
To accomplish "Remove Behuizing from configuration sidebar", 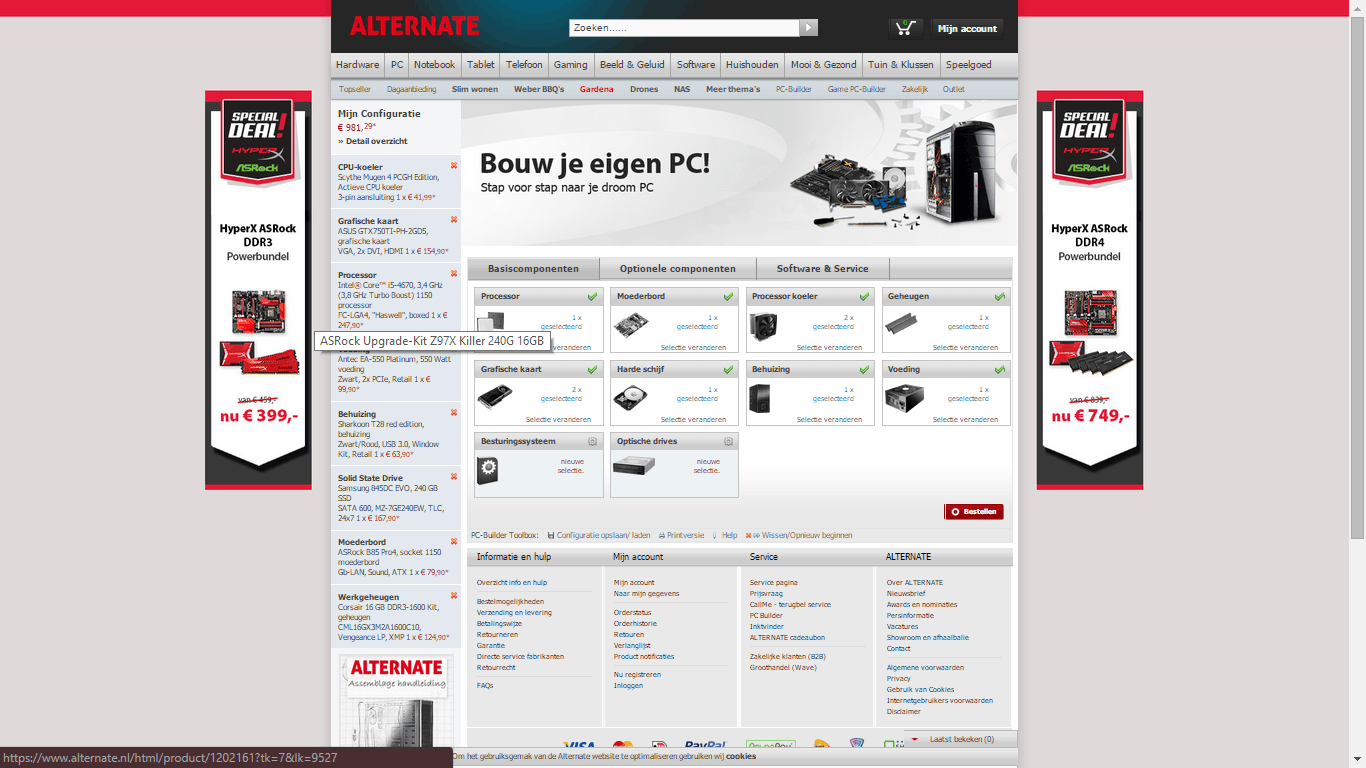I will [454, 412].
